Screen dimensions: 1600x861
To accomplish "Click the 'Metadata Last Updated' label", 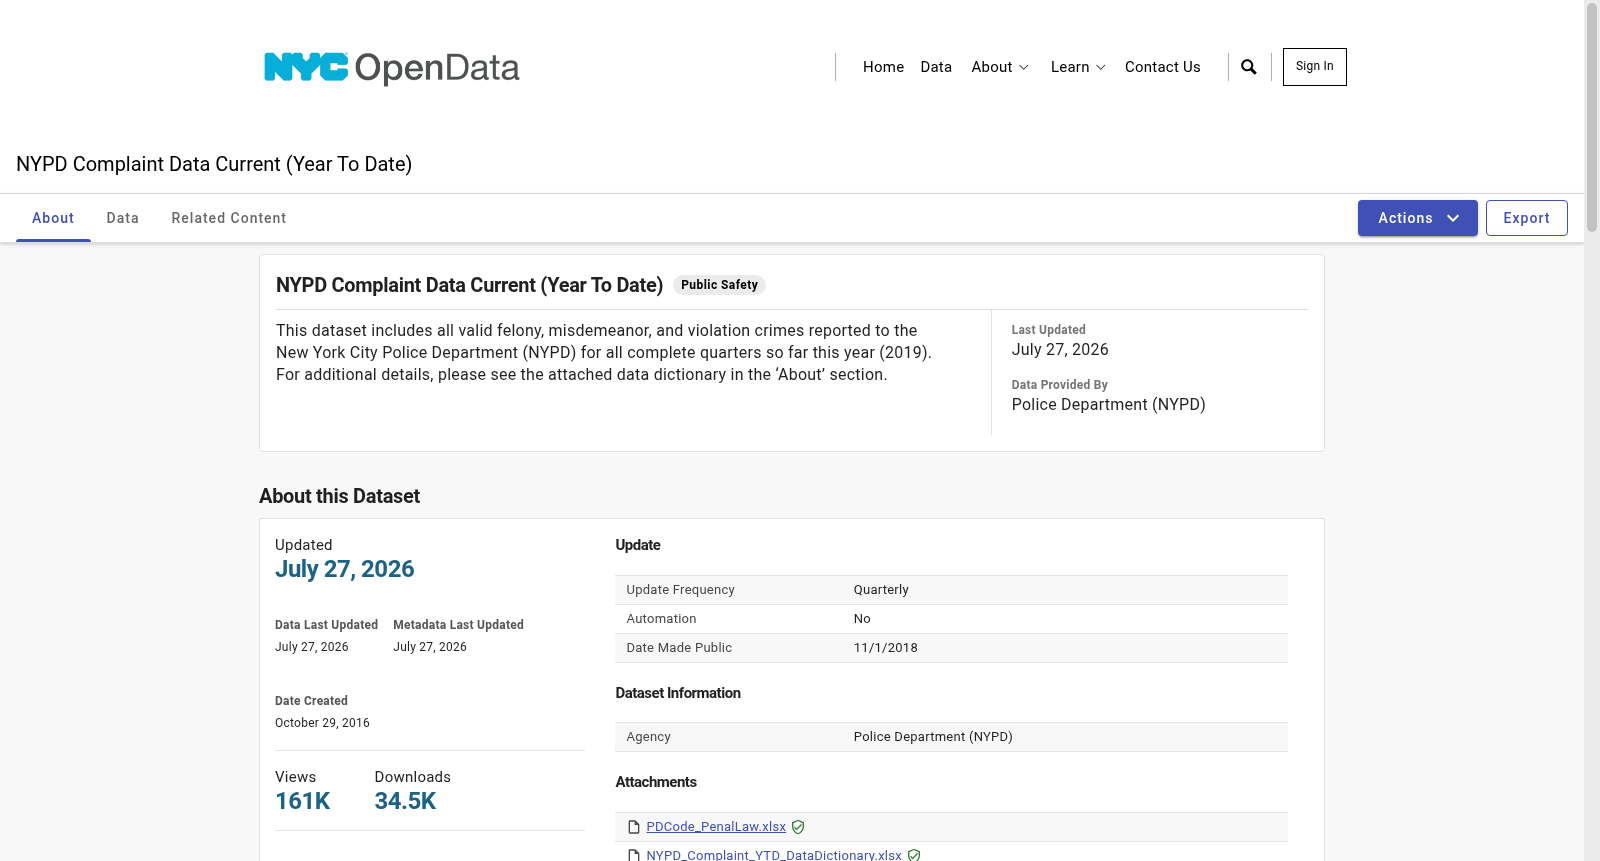I will pyautogui.click(x=458, y=625).
